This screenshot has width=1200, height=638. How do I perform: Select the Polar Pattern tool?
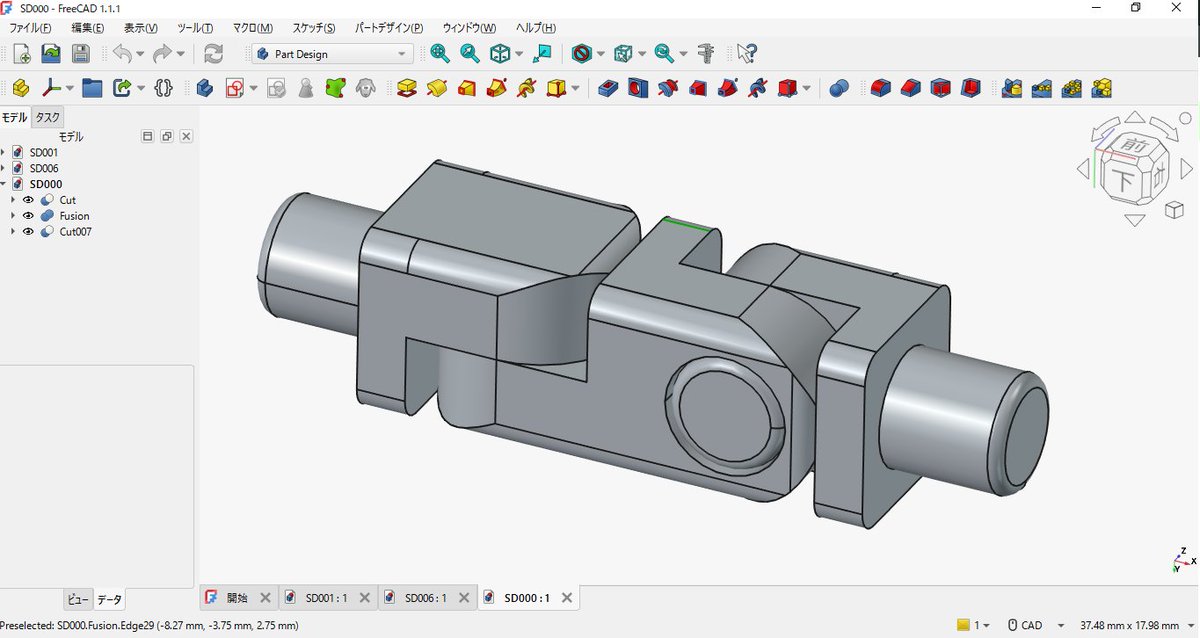pos(1072,88)
